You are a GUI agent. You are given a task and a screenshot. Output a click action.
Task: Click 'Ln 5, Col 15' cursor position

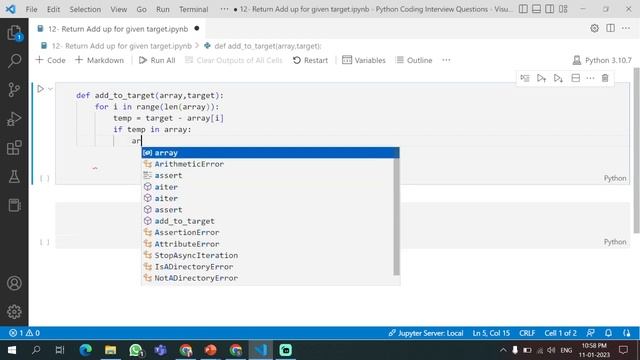(491, 333)
